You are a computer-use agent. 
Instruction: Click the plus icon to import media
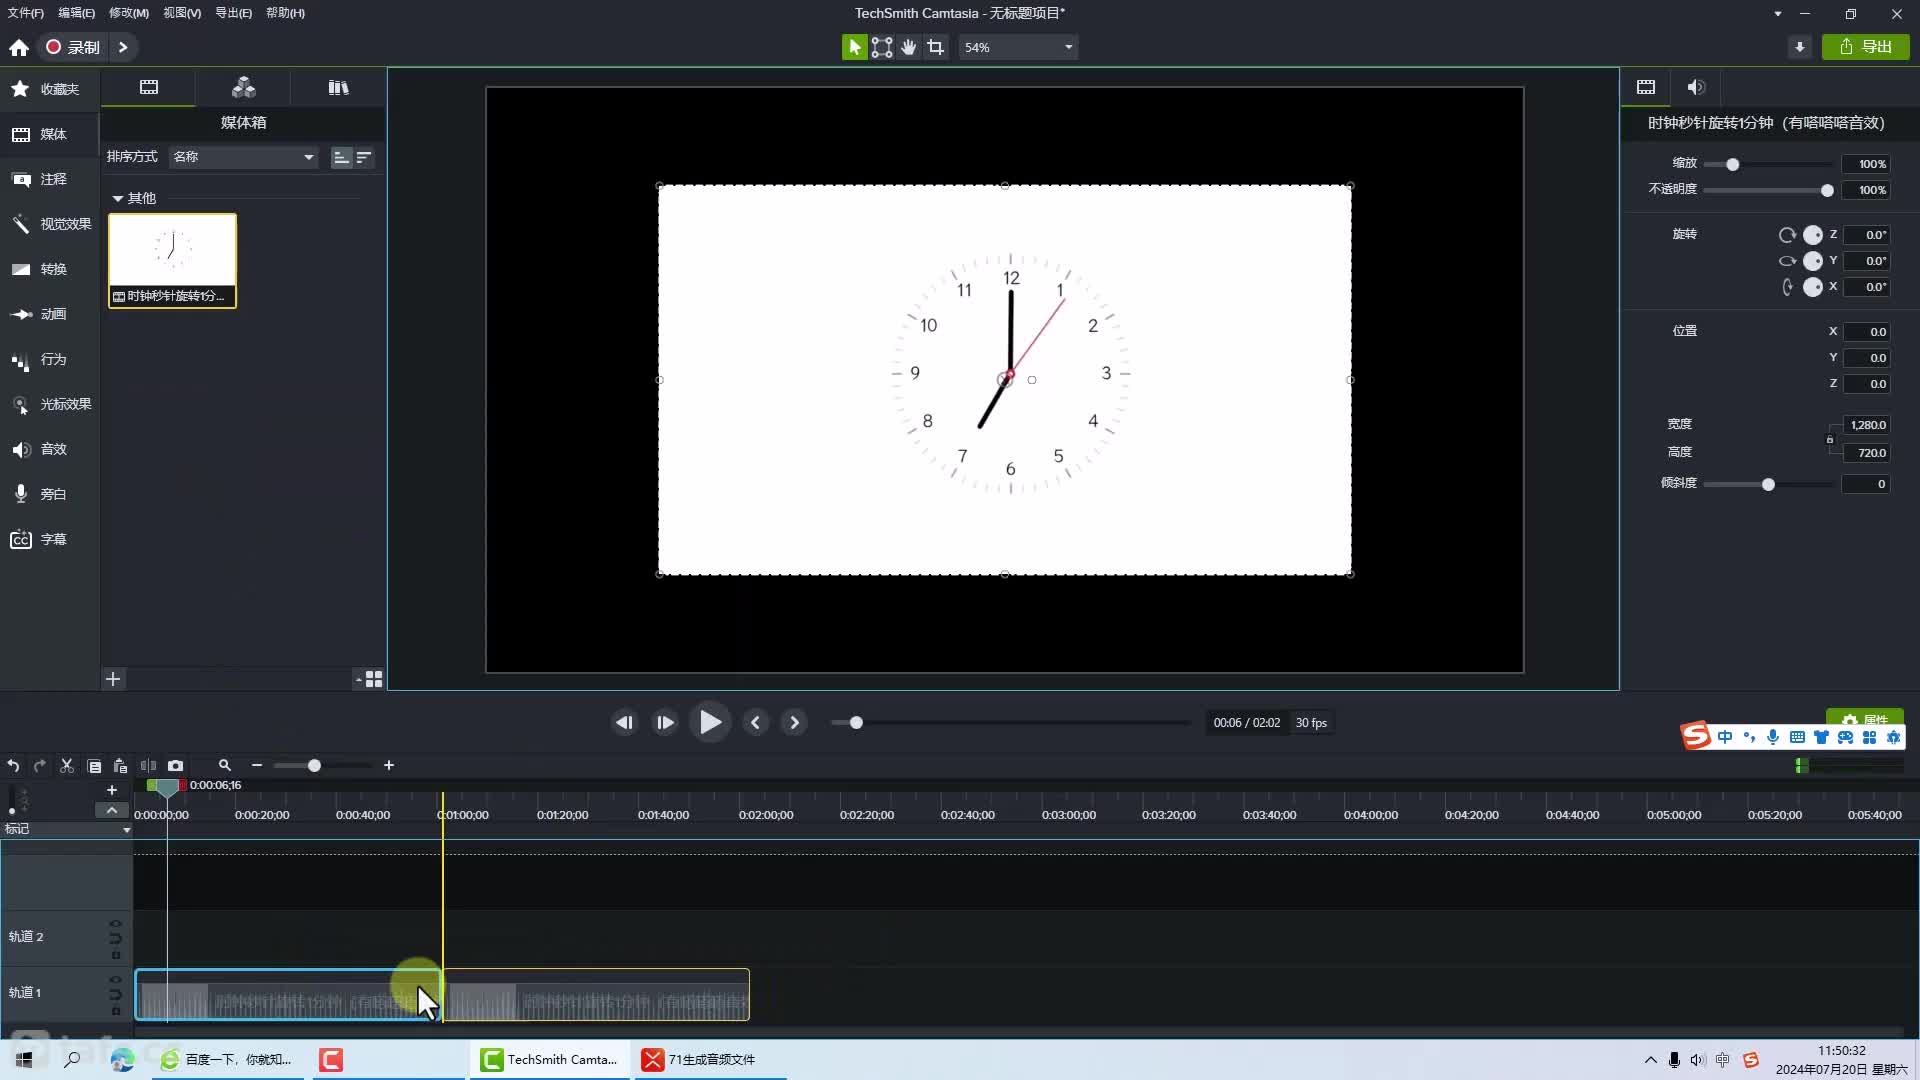click(x=113, y=679)
